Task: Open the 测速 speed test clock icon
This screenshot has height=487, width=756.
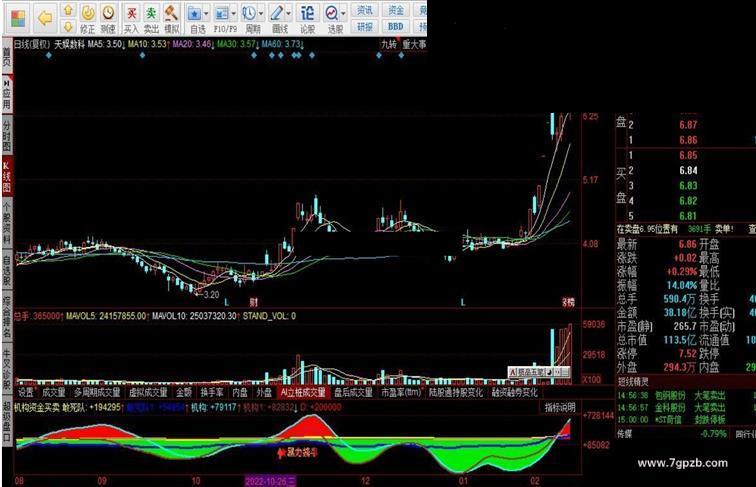Action: 108,20
